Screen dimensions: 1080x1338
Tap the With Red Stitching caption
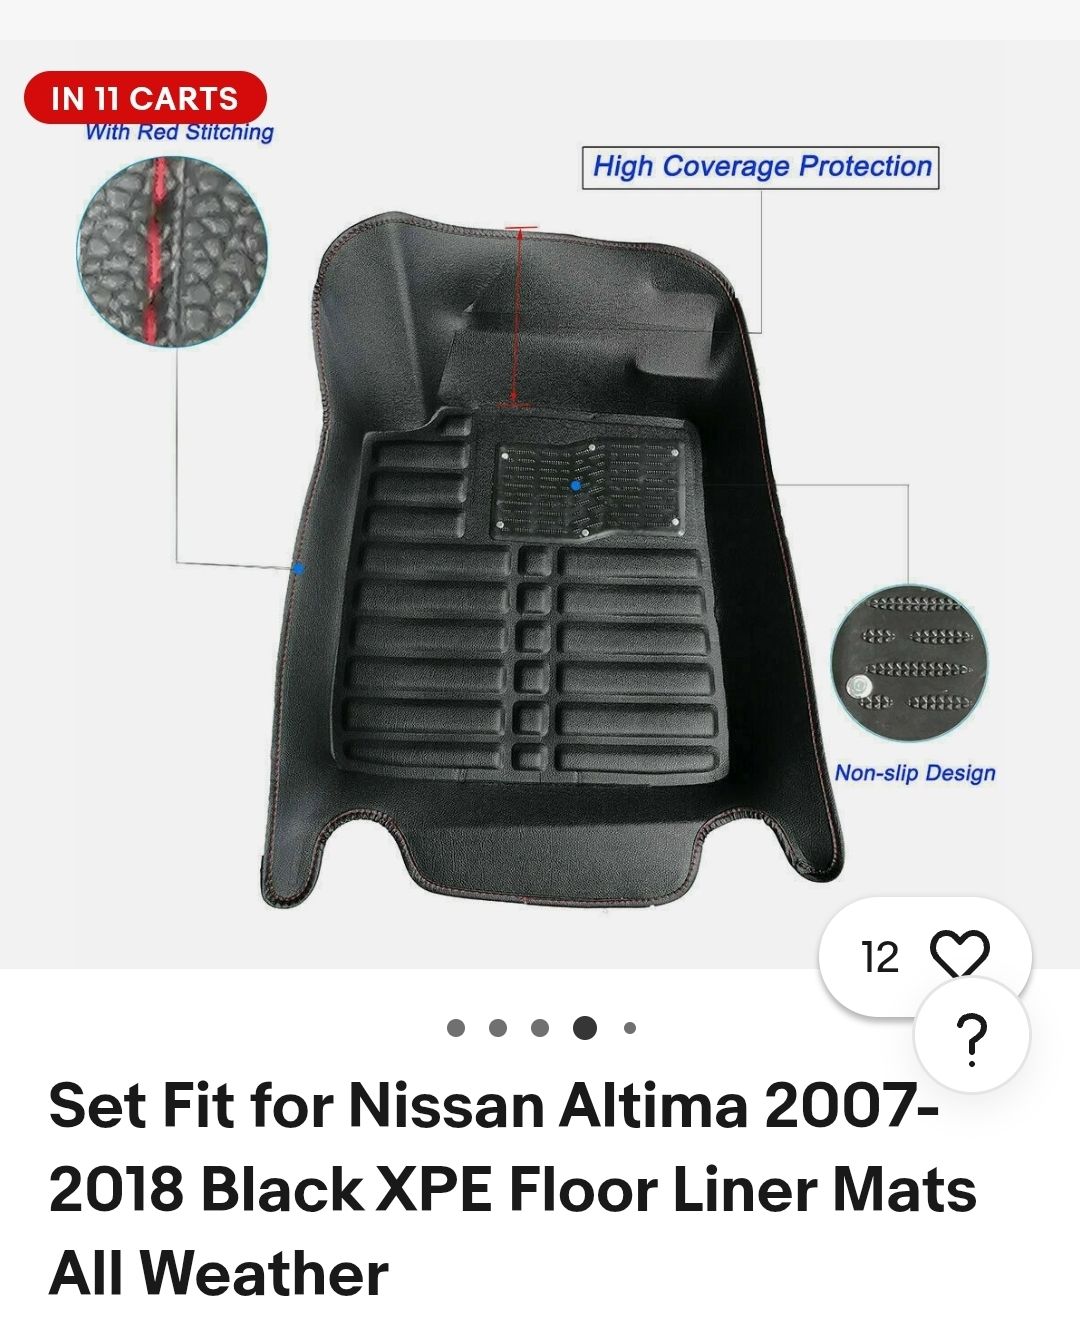pyautogui.click(x=179, y=132)
